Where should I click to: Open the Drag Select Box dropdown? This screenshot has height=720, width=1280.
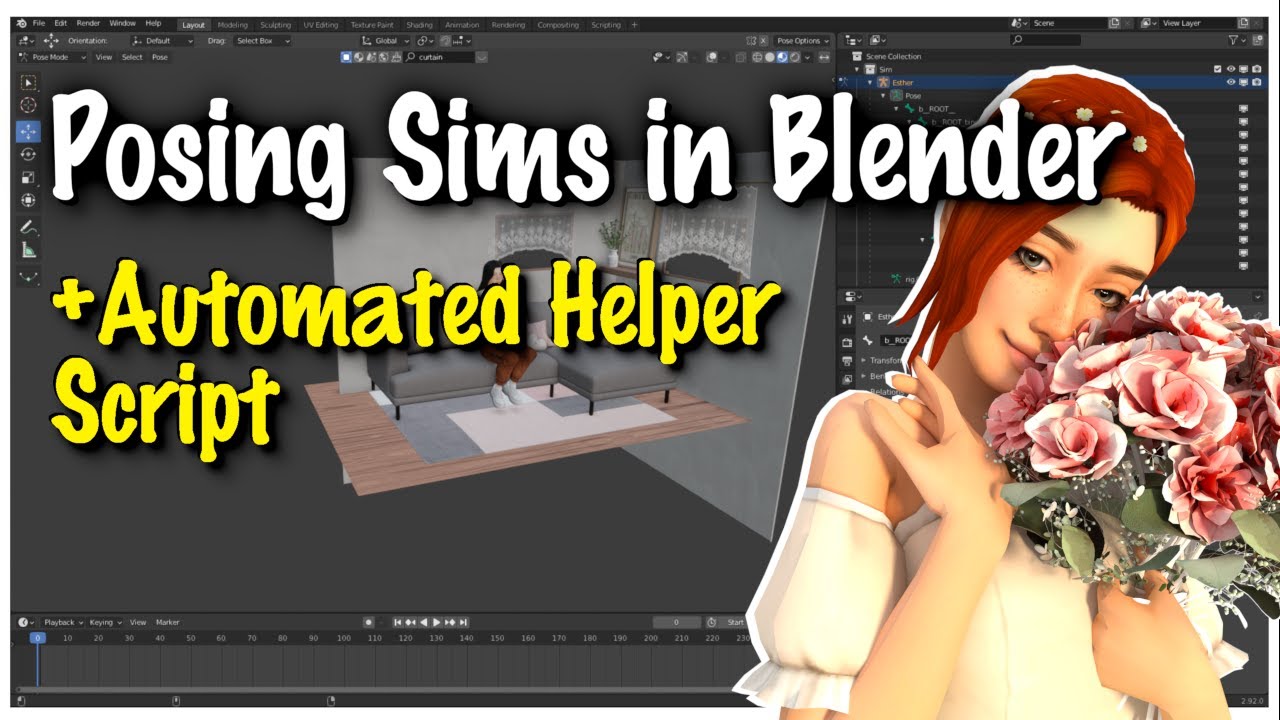(263, 41)
